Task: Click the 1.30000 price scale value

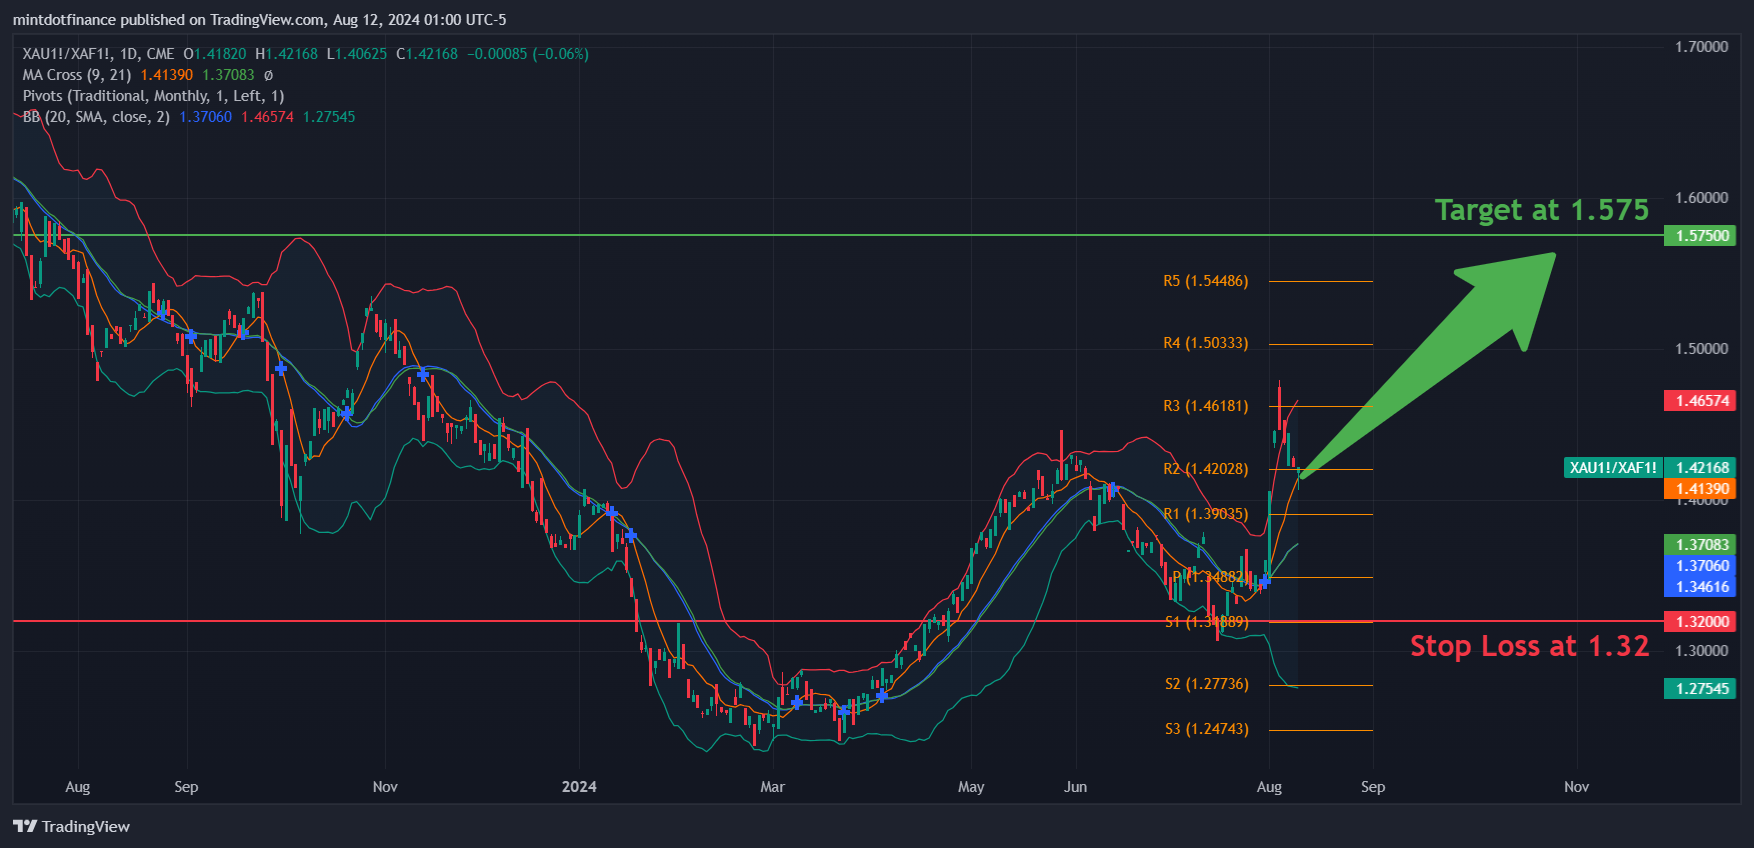Action: point(1702,651)
